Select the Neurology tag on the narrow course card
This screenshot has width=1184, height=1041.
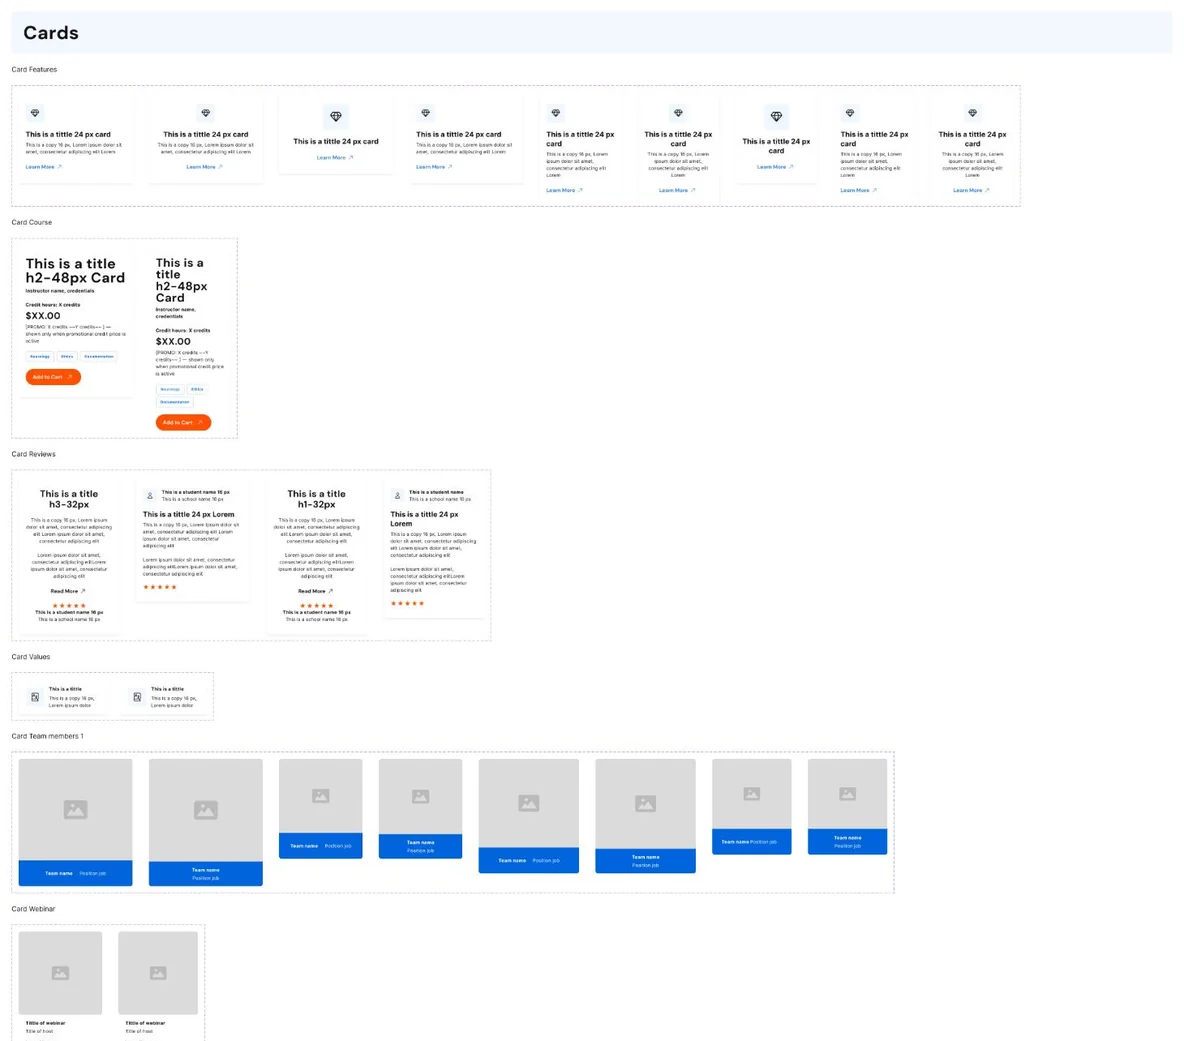170,390
